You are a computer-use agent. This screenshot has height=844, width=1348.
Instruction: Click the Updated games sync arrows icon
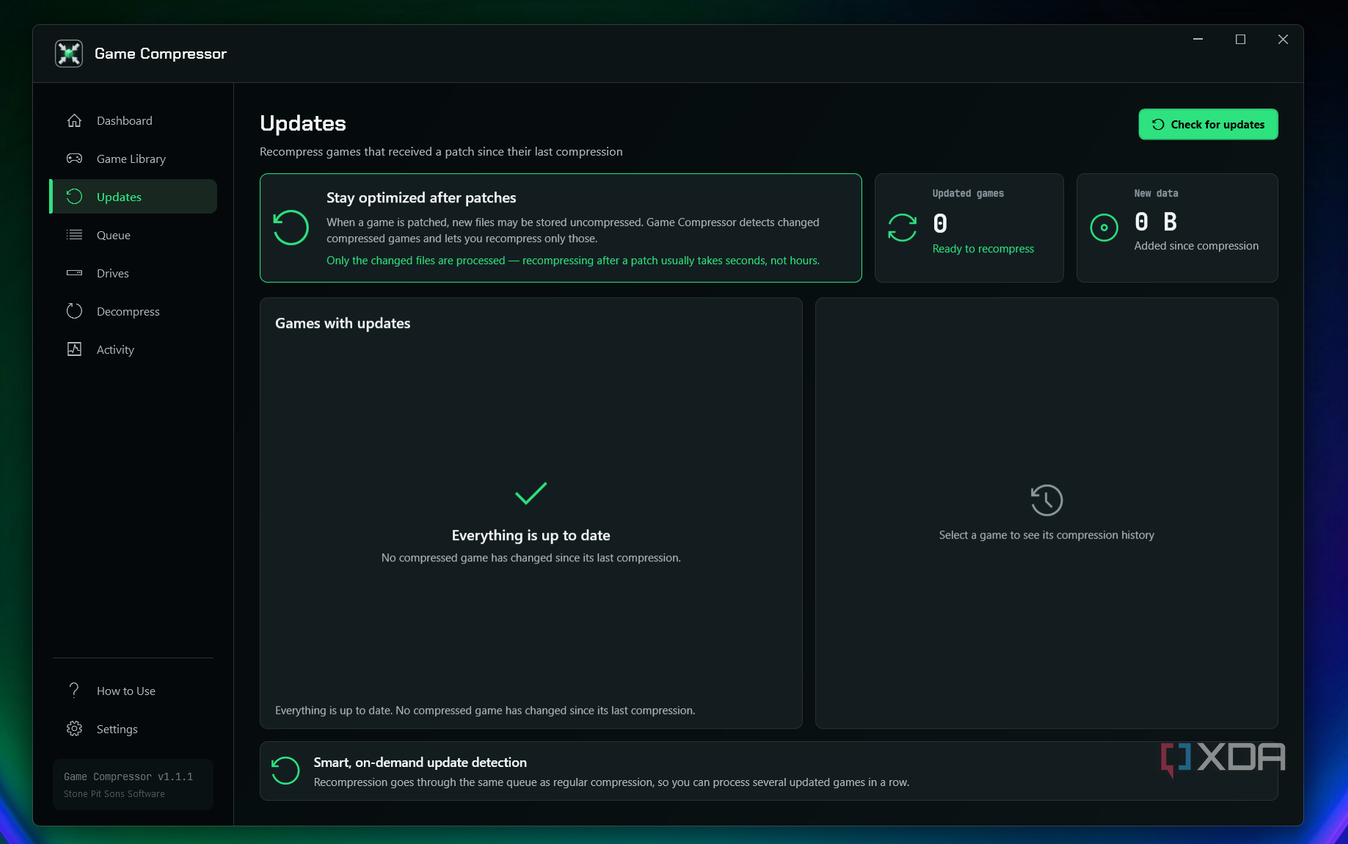click(902, 228)
